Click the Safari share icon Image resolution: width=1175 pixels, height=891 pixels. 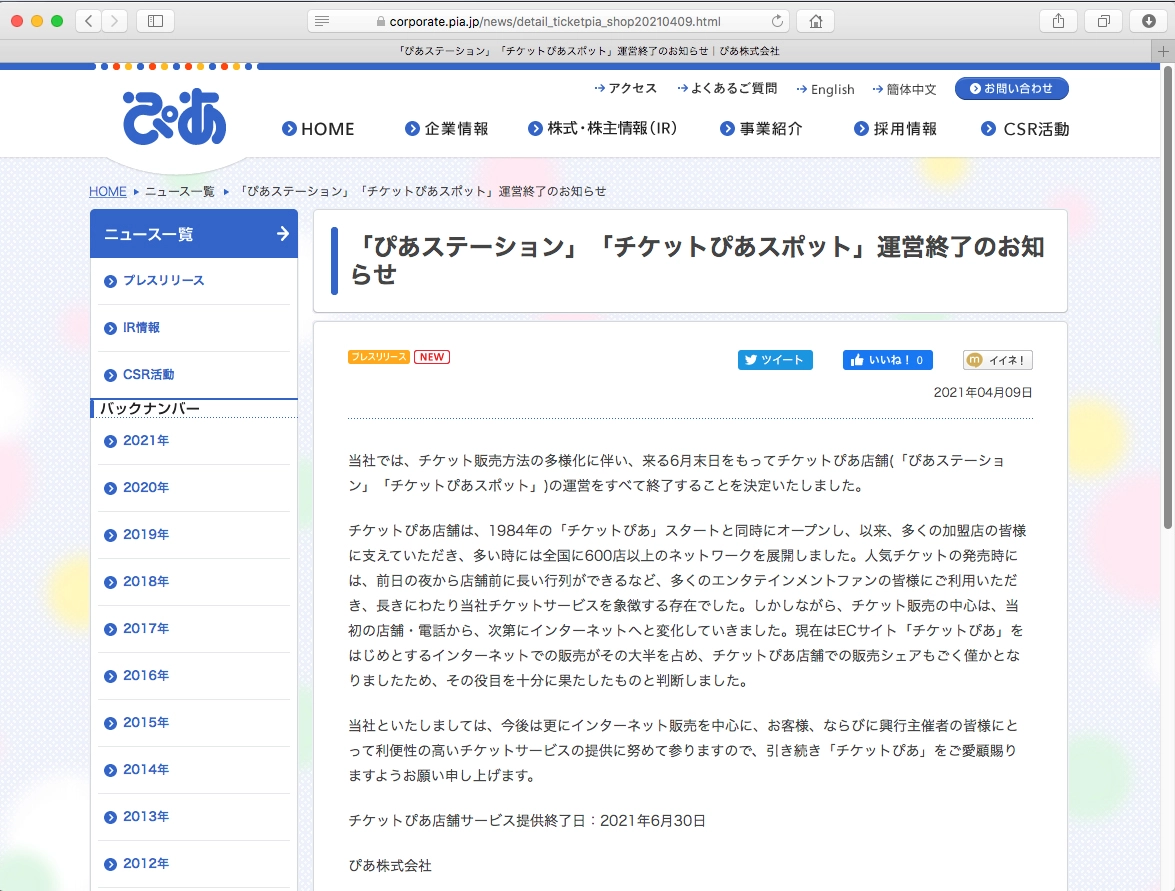point(1058,21)
